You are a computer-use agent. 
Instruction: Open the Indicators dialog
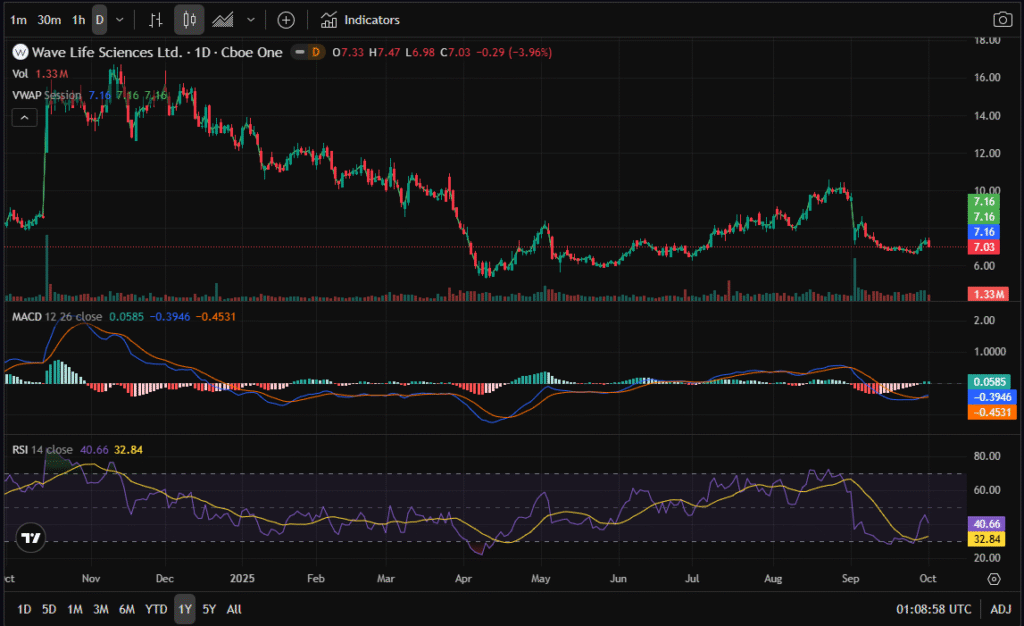tap(371, 20)
